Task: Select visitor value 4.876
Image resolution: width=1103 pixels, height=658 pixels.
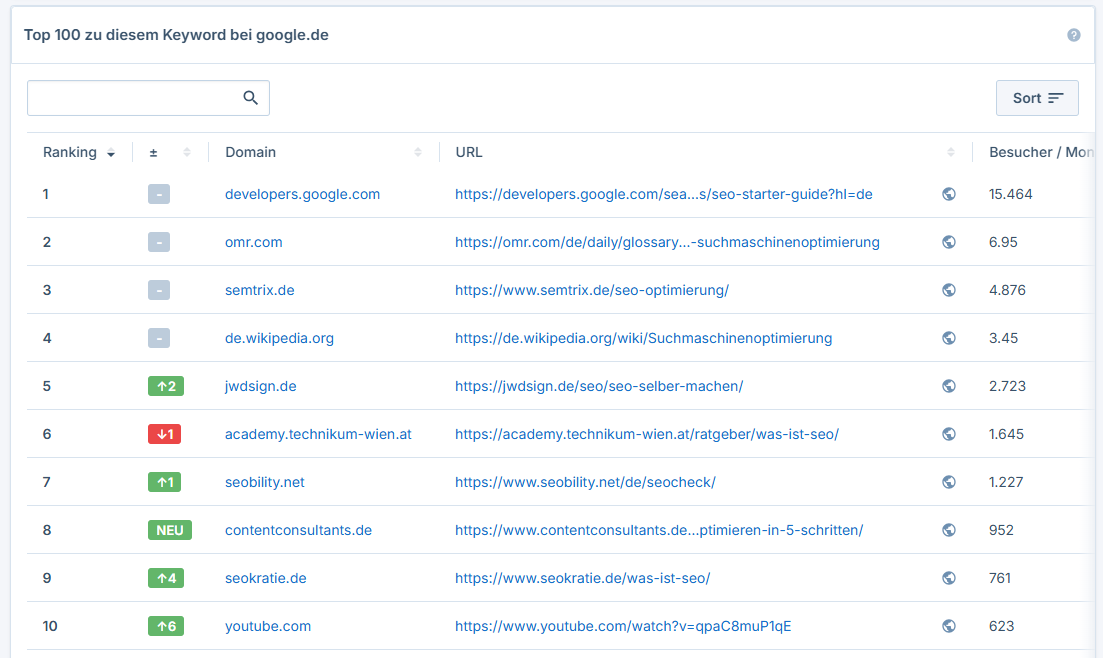Action: (1007, 290)
